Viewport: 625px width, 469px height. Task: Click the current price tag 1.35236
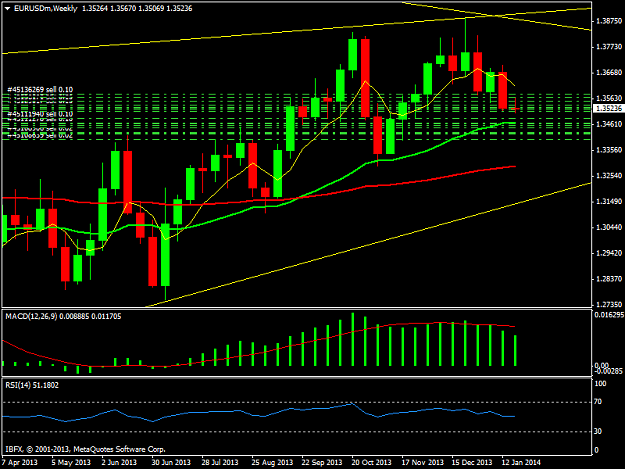coord(608,108)
